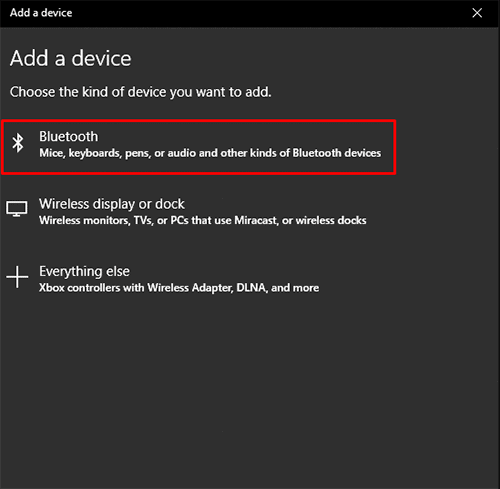
Task: Click 'Wireless Adapter' text in last option
Action: coord(190,288)
